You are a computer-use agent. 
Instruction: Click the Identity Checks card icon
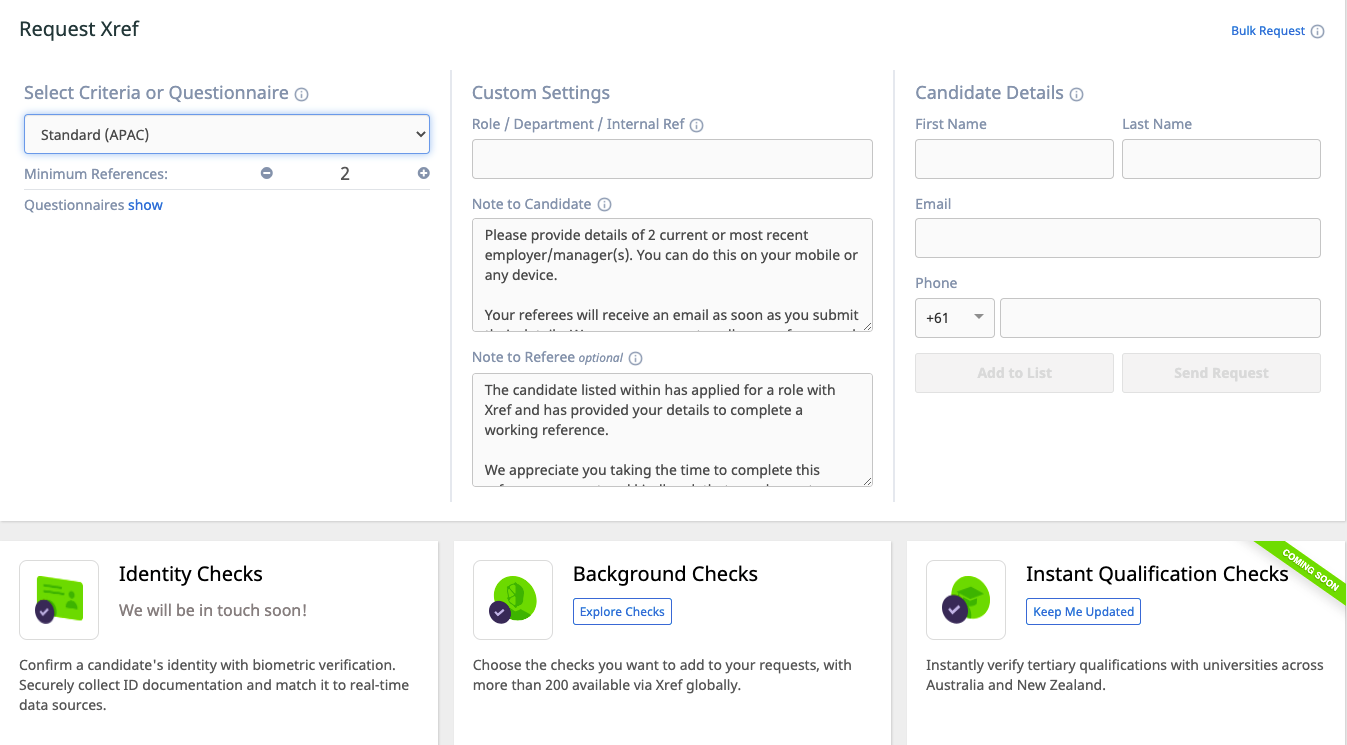click(59, 600)
